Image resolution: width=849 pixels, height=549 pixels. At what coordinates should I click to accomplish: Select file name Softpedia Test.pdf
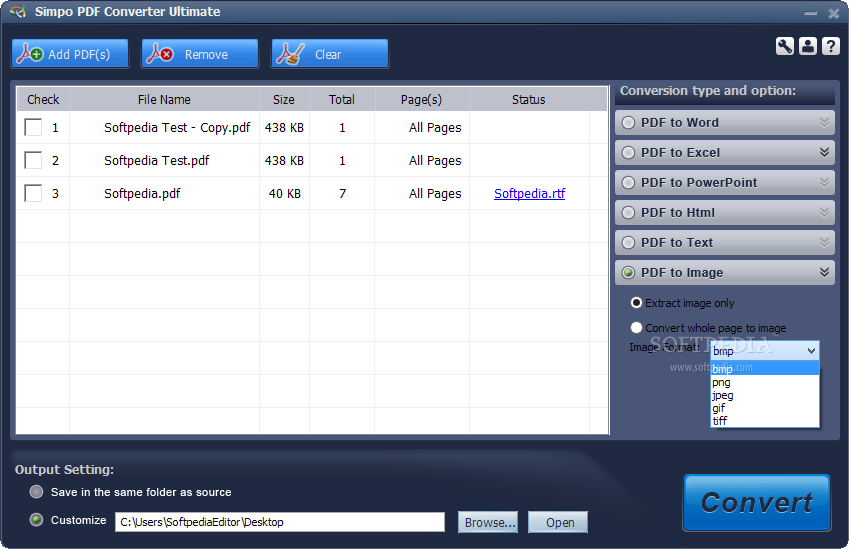[156, 161]
